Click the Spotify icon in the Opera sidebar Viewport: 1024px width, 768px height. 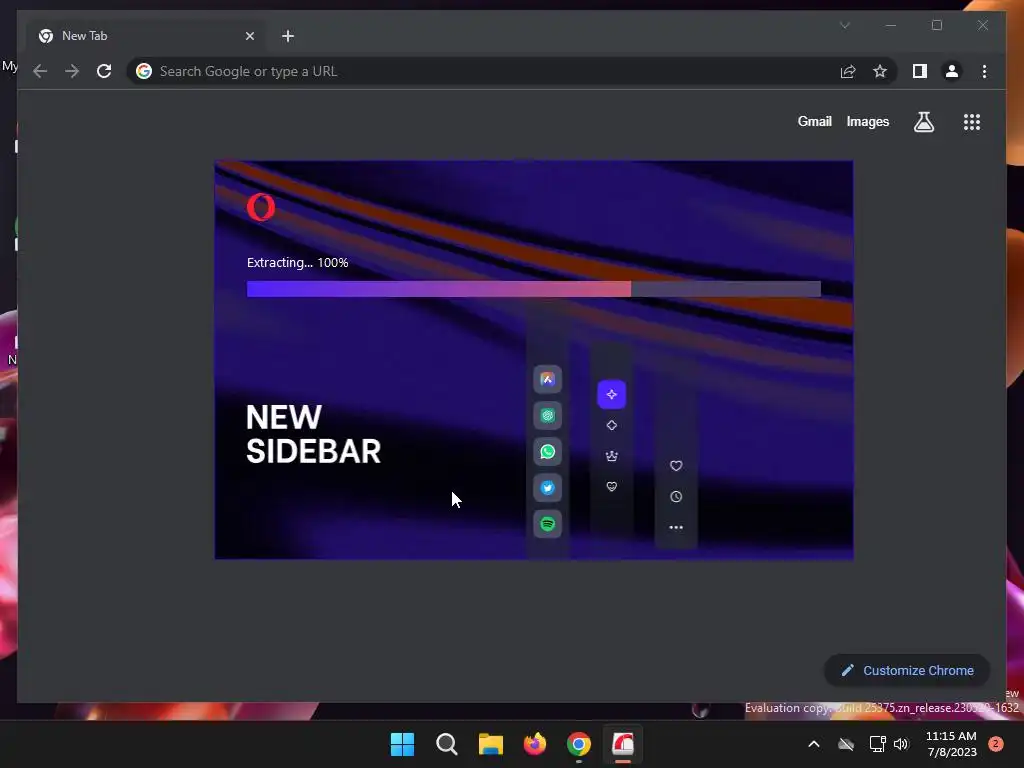[x=547, y=524]
